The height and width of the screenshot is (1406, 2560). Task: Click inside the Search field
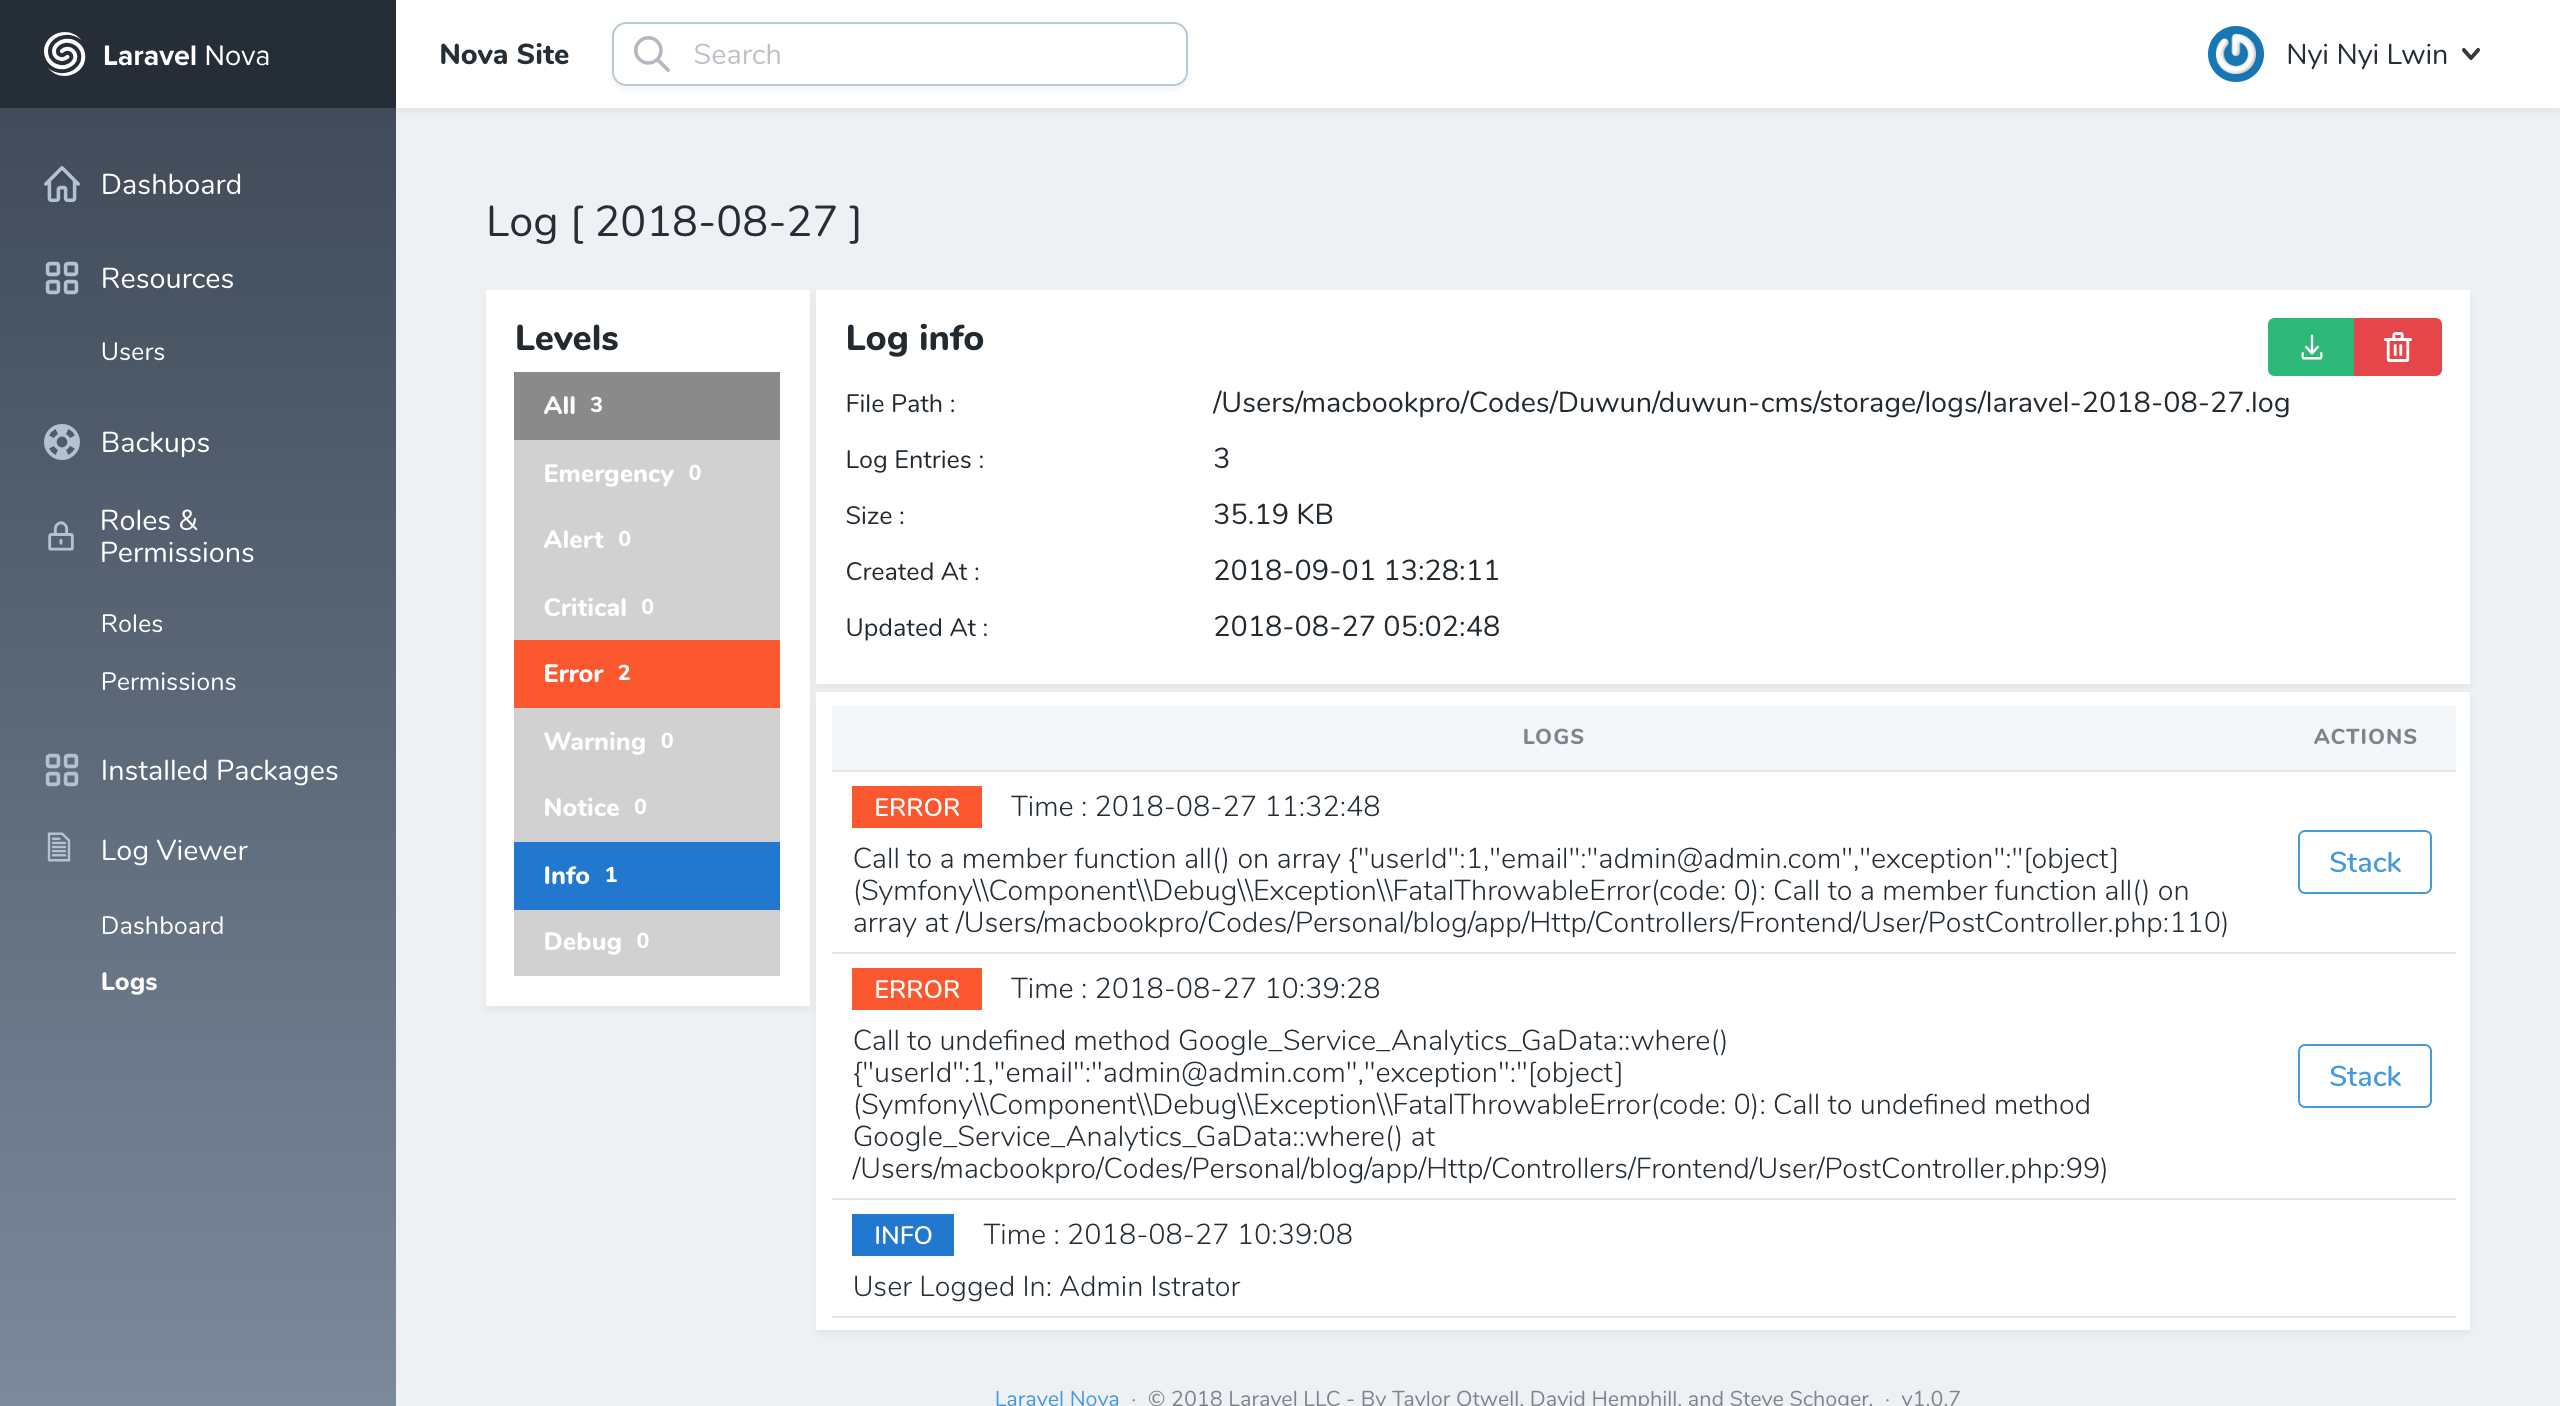pyautogui.click(x=900, y=54)
